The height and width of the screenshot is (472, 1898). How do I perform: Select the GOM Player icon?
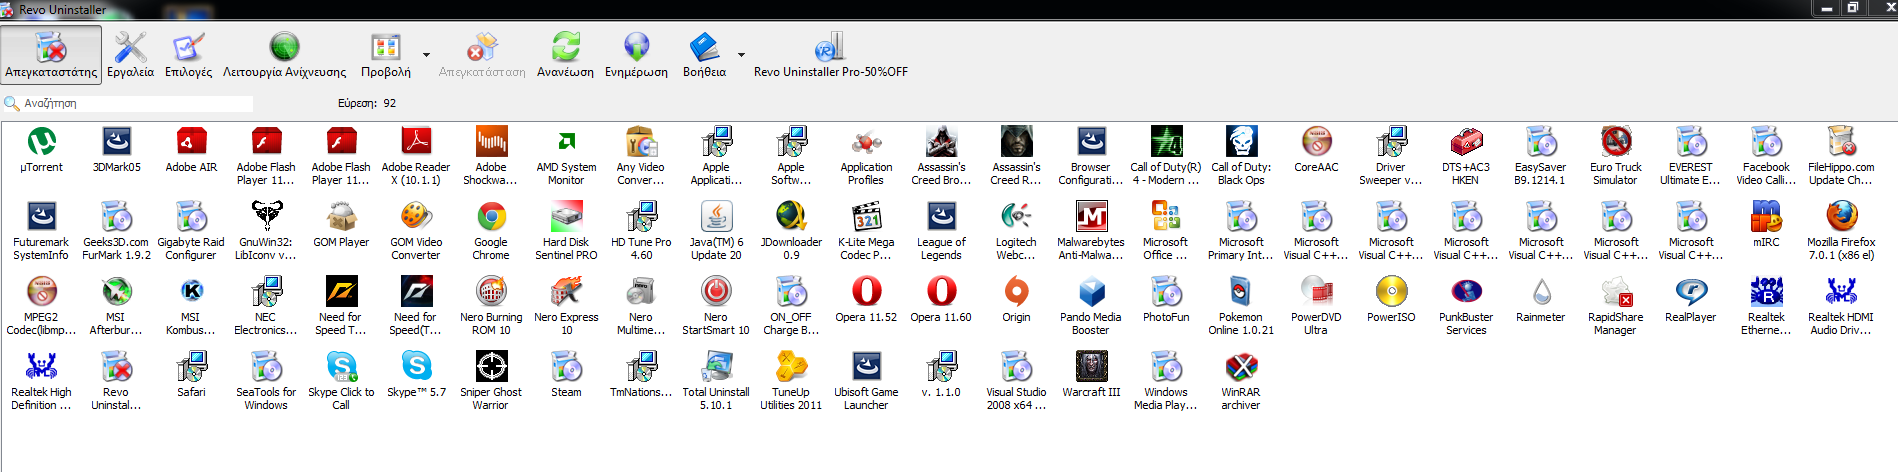[x=341, y=217]
